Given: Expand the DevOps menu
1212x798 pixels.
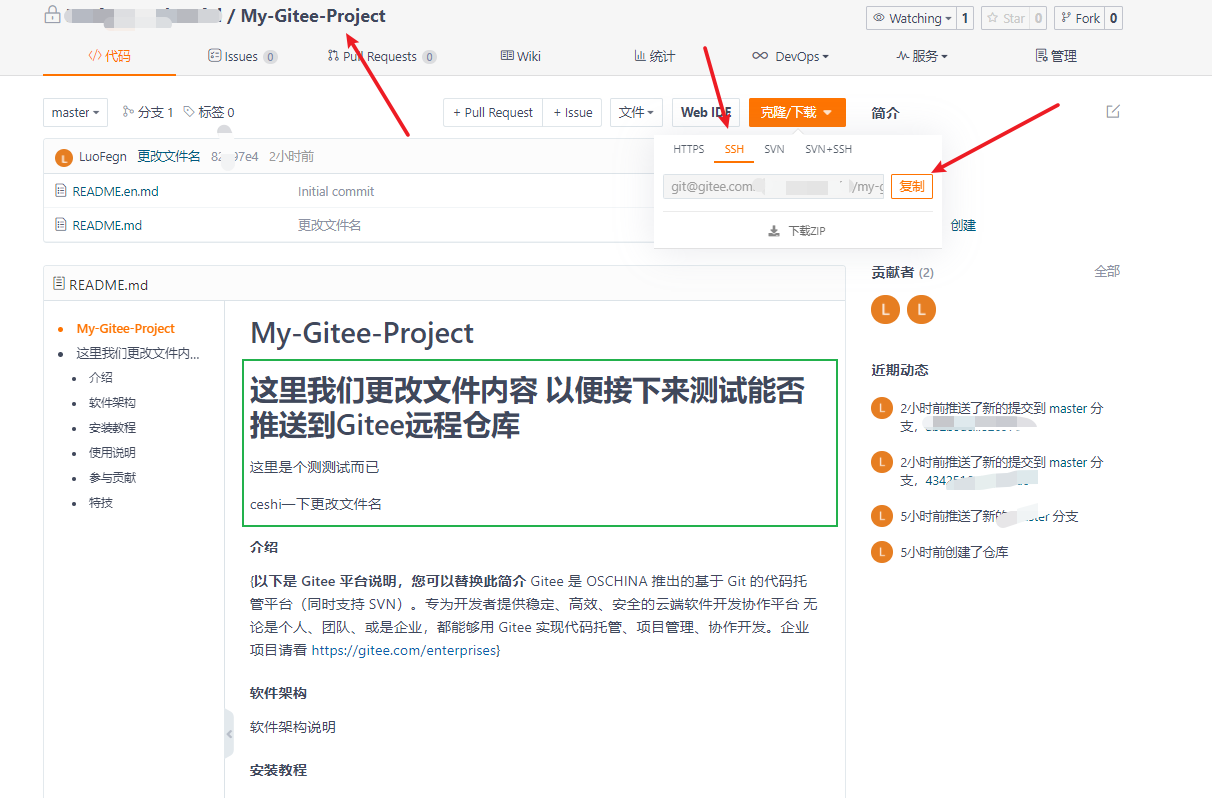Looking at the screenshot, I should tap(790, 56).
